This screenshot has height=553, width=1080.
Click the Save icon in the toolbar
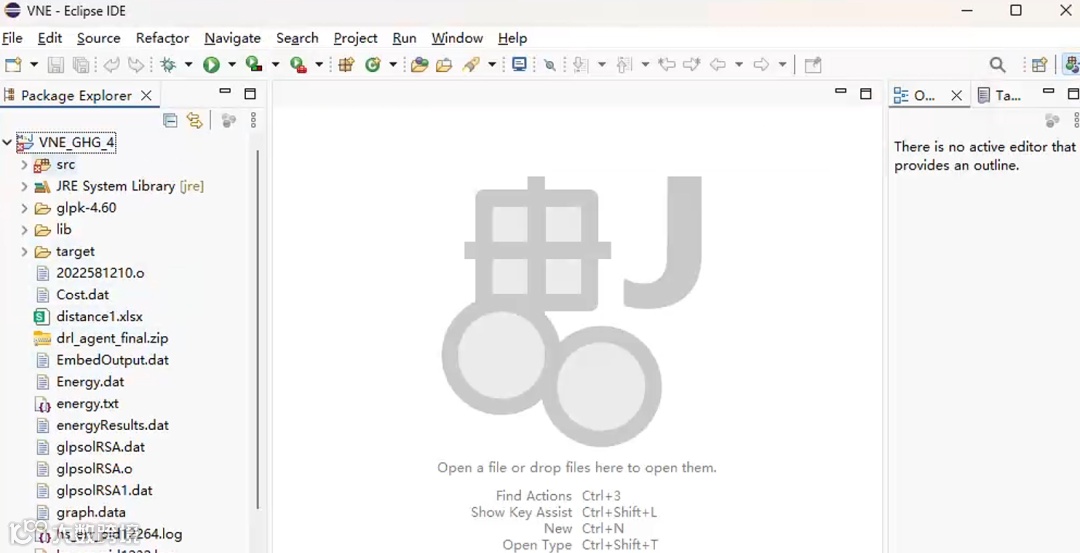pos(55,65)
